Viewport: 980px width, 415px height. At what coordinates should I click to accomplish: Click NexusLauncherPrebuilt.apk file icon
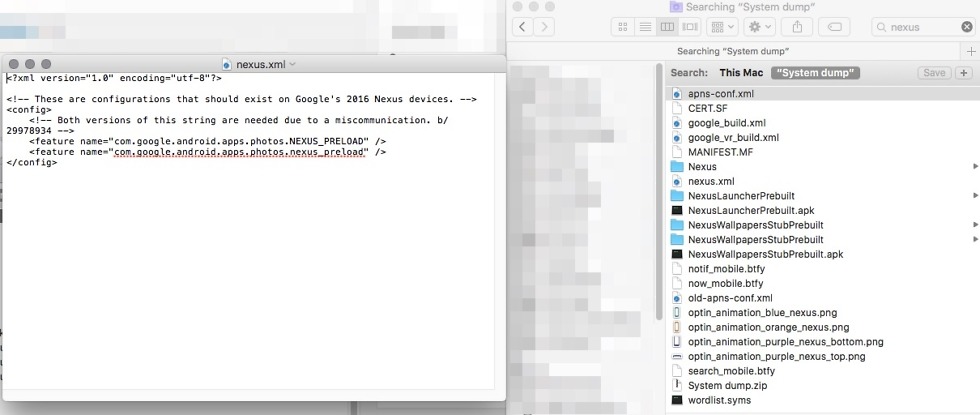(676, 211)
